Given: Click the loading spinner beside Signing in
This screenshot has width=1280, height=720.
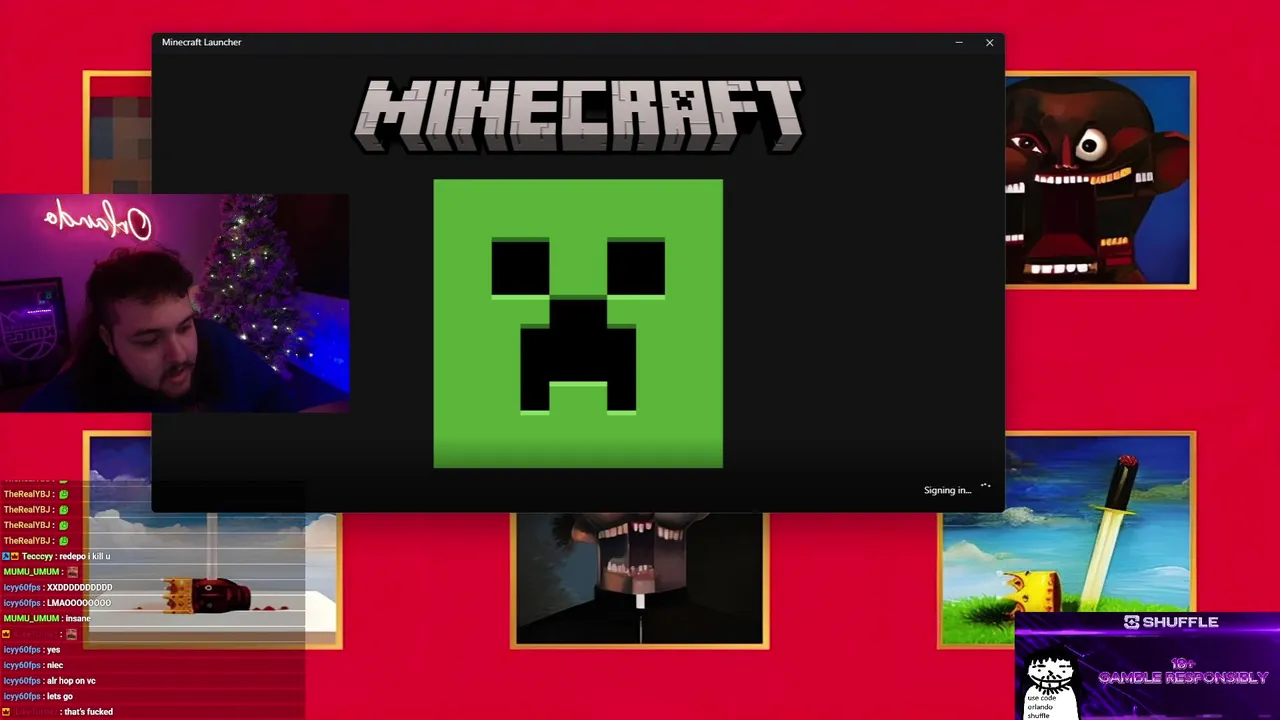Looking at the screenshot, I should 985,487.
